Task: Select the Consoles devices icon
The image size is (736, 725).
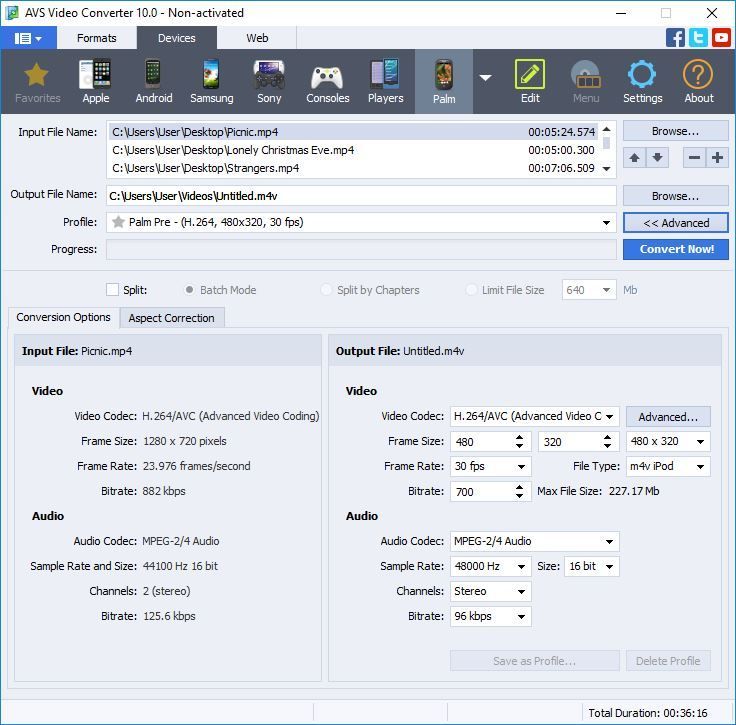Action: click(328, 82)
